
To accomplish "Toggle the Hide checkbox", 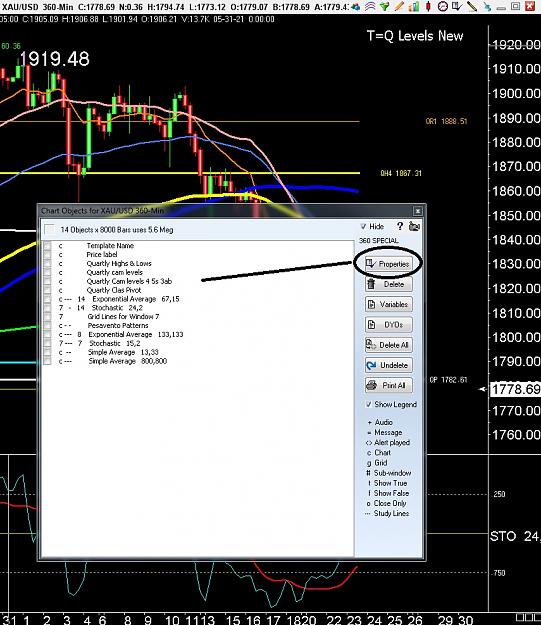I will tap(363, 226).
